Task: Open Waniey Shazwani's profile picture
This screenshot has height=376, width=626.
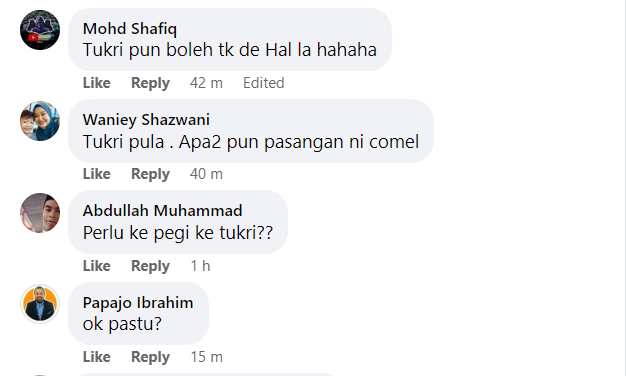Action: tap(40, 121)
